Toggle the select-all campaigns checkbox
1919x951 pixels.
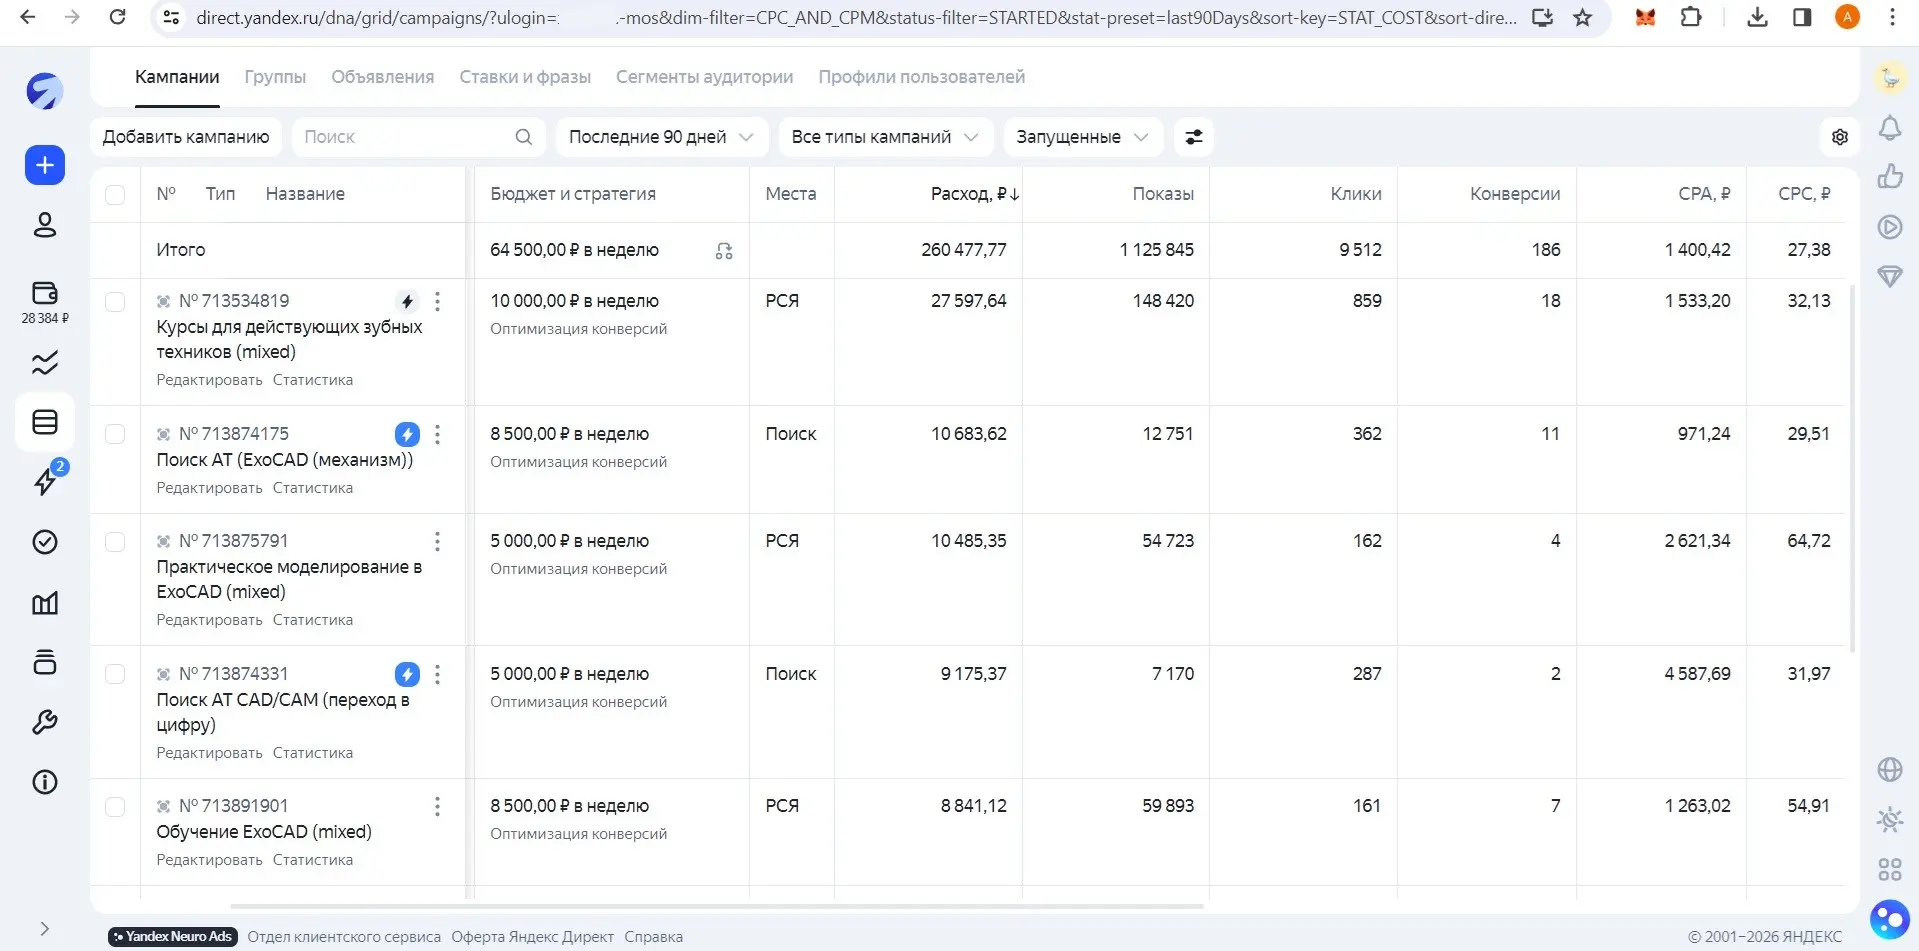click(115, 195)
